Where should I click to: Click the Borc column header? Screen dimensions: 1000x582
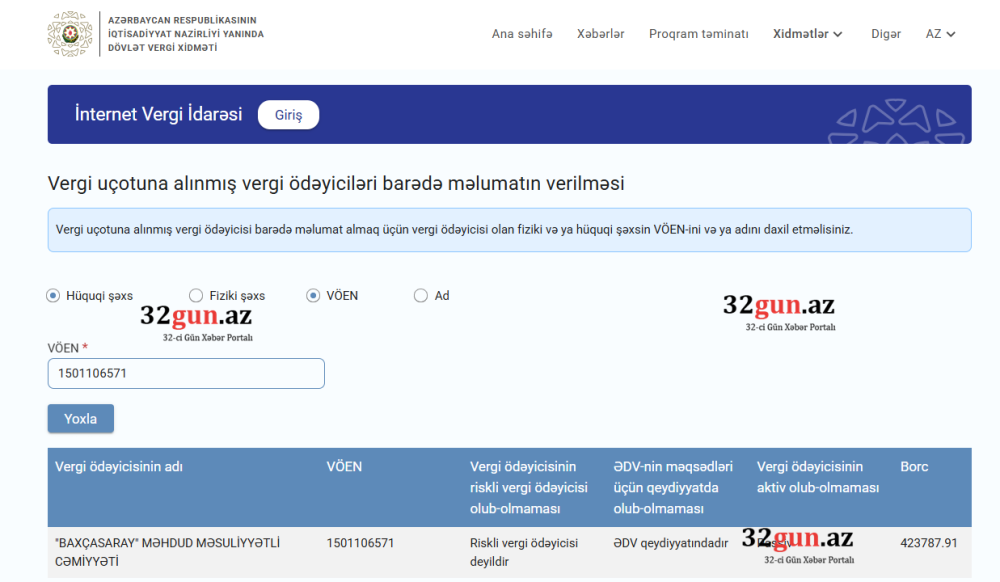pos(914,467)
